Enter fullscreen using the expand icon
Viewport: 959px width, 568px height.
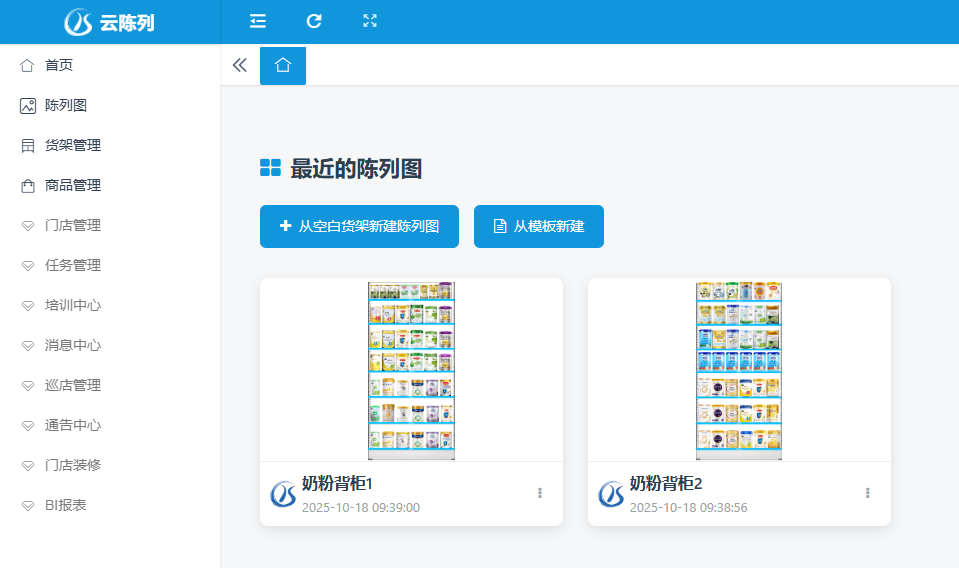click(370, 21)
